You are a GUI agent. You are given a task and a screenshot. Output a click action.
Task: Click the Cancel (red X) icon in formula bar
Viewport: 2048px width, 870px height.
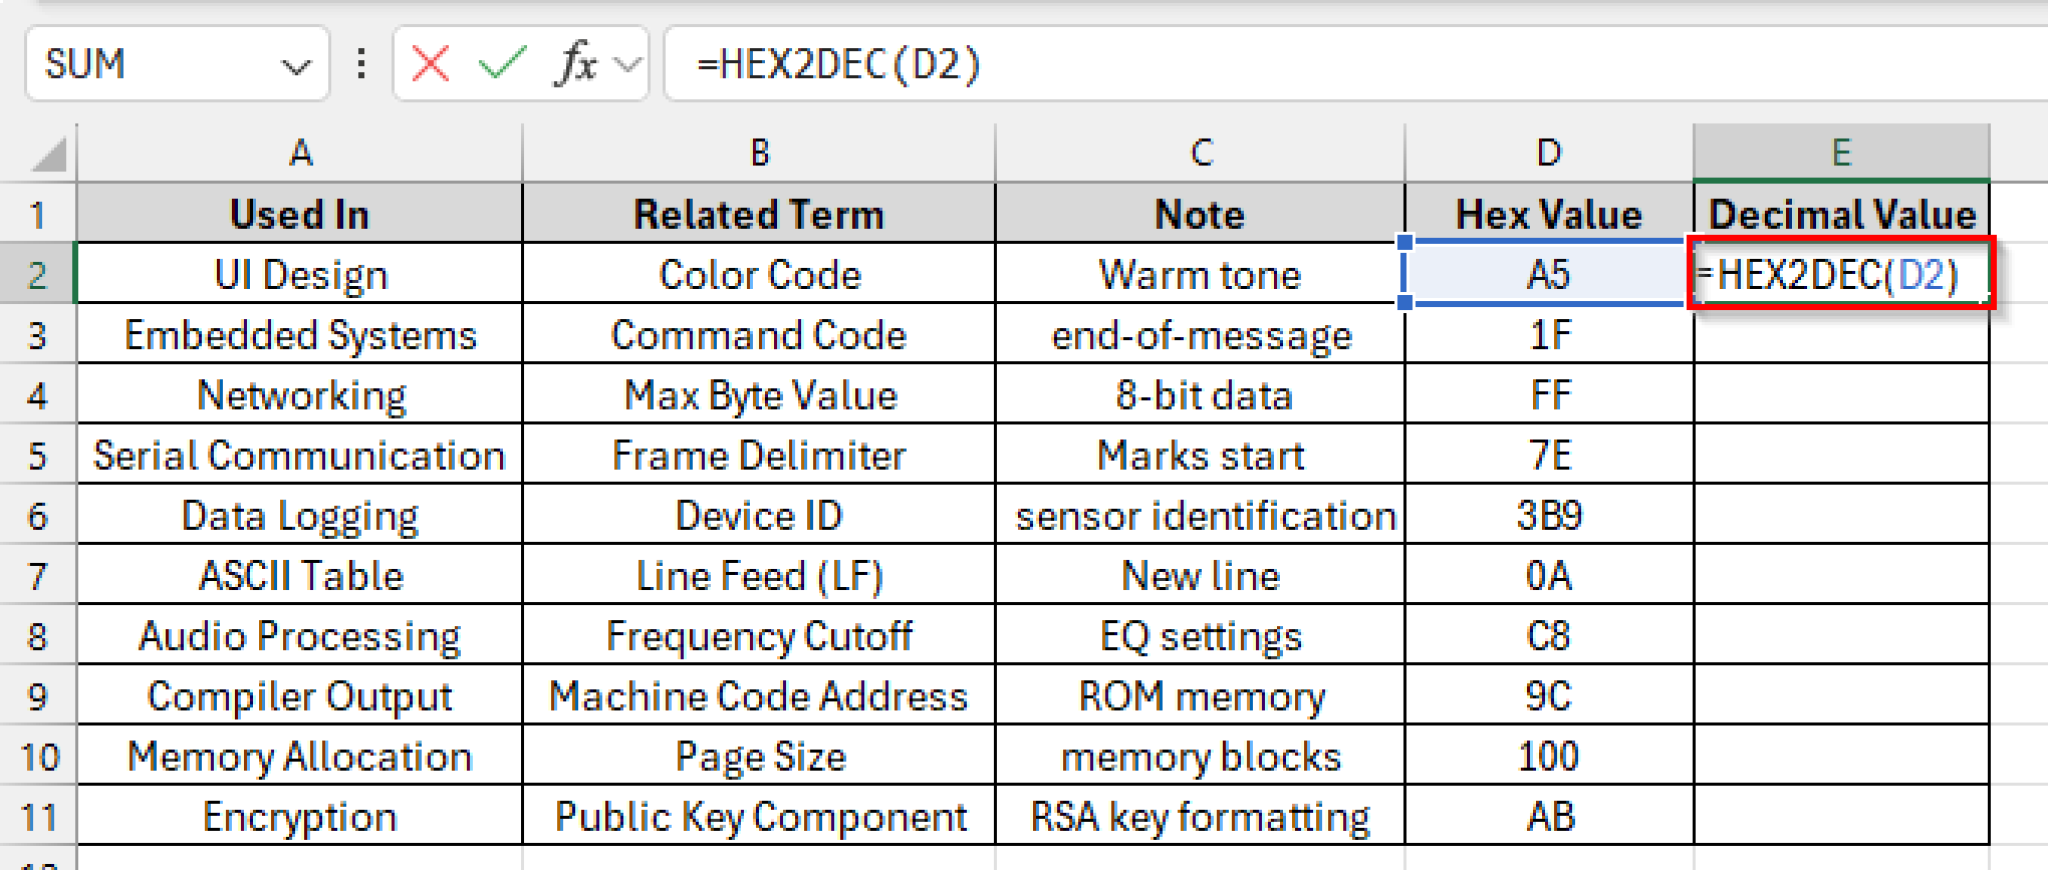click(x=428, y=63)
